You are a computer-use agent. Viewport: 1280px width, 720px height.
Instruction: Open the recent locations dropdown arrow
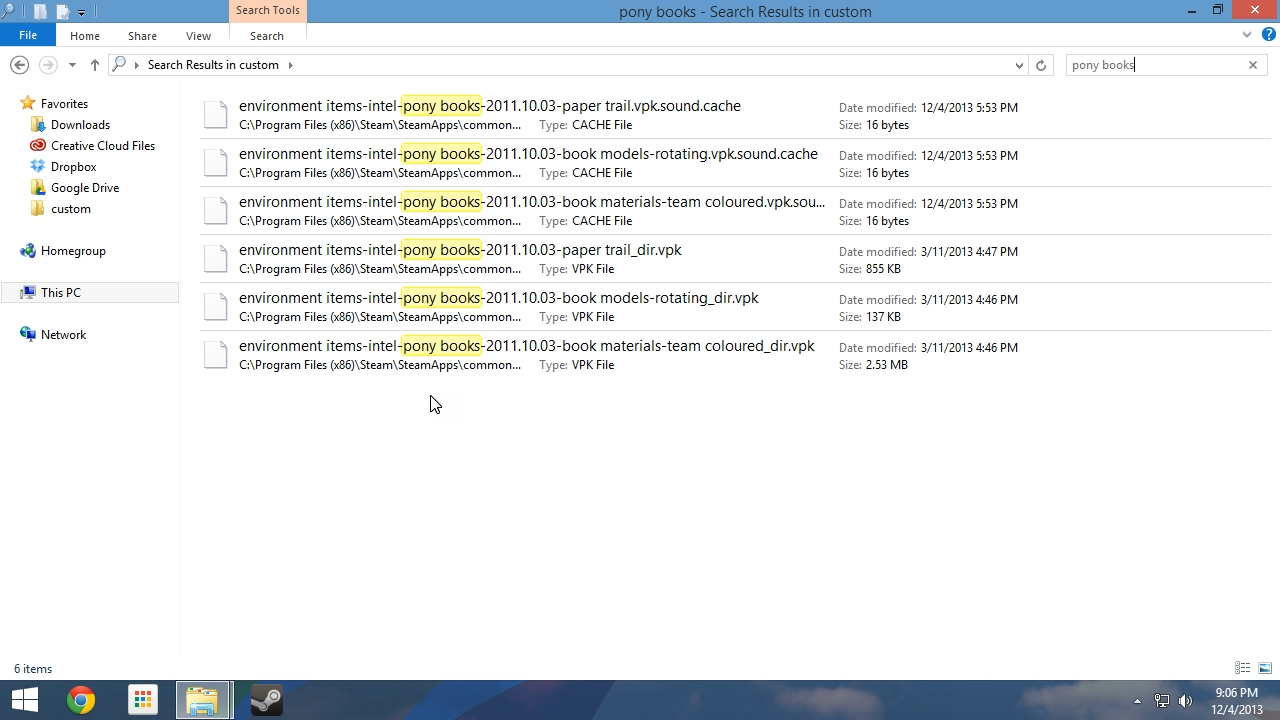[x=72, y=65]
